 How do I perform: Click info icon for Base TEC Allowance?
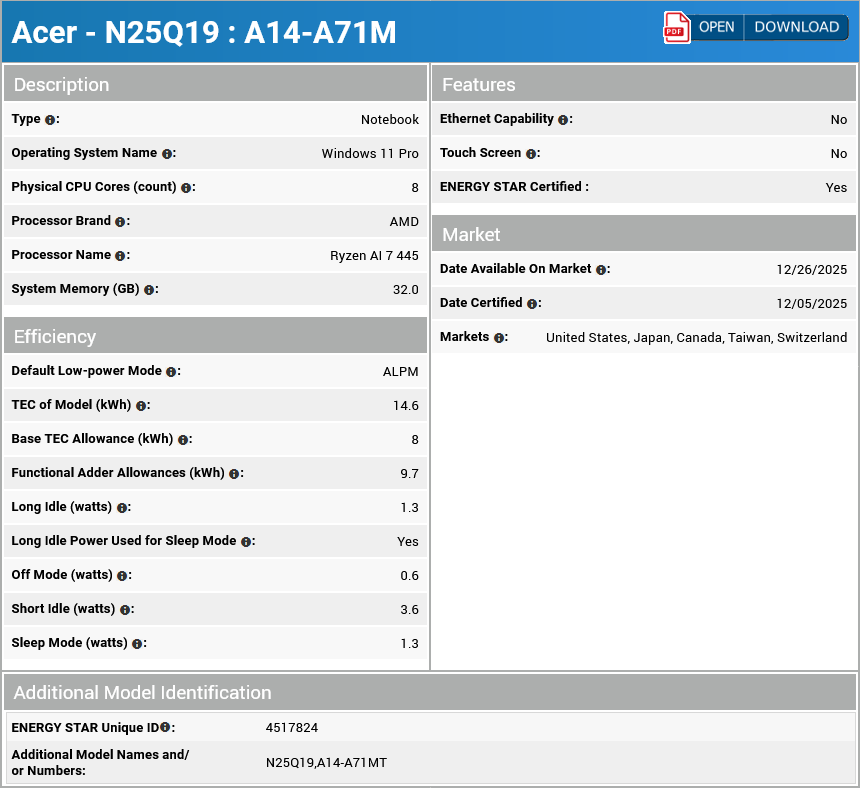183,440
